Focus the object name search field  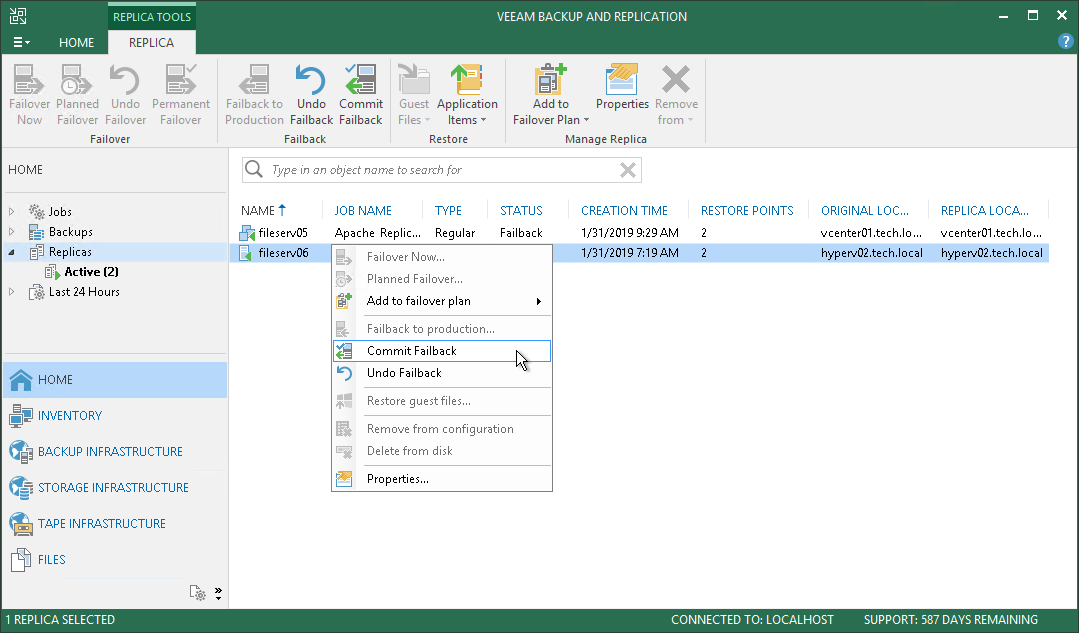[442, 170]
